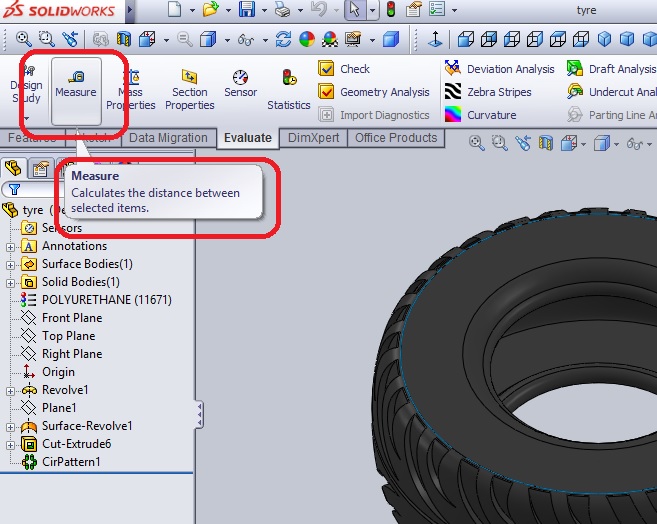Toggle Zebra Stripes display

488,92
